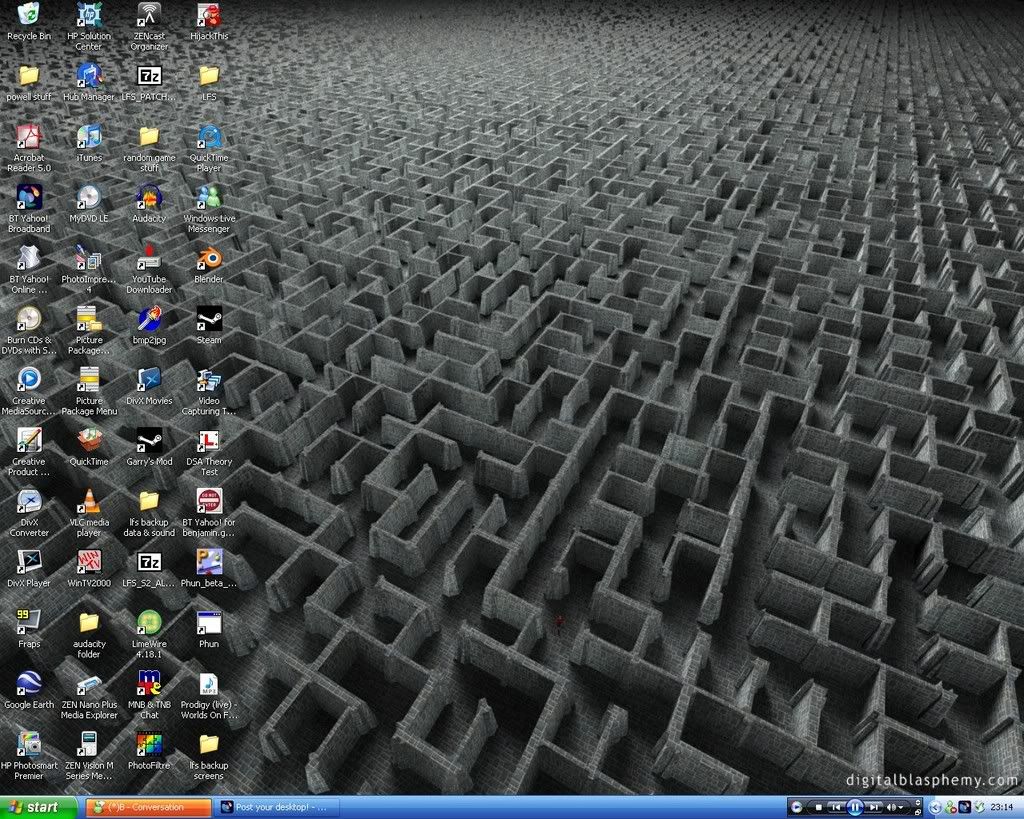Screen dimensions: 1024x819
Task: Click the Fraps desktop icon
Action: [x=29, y=623]
